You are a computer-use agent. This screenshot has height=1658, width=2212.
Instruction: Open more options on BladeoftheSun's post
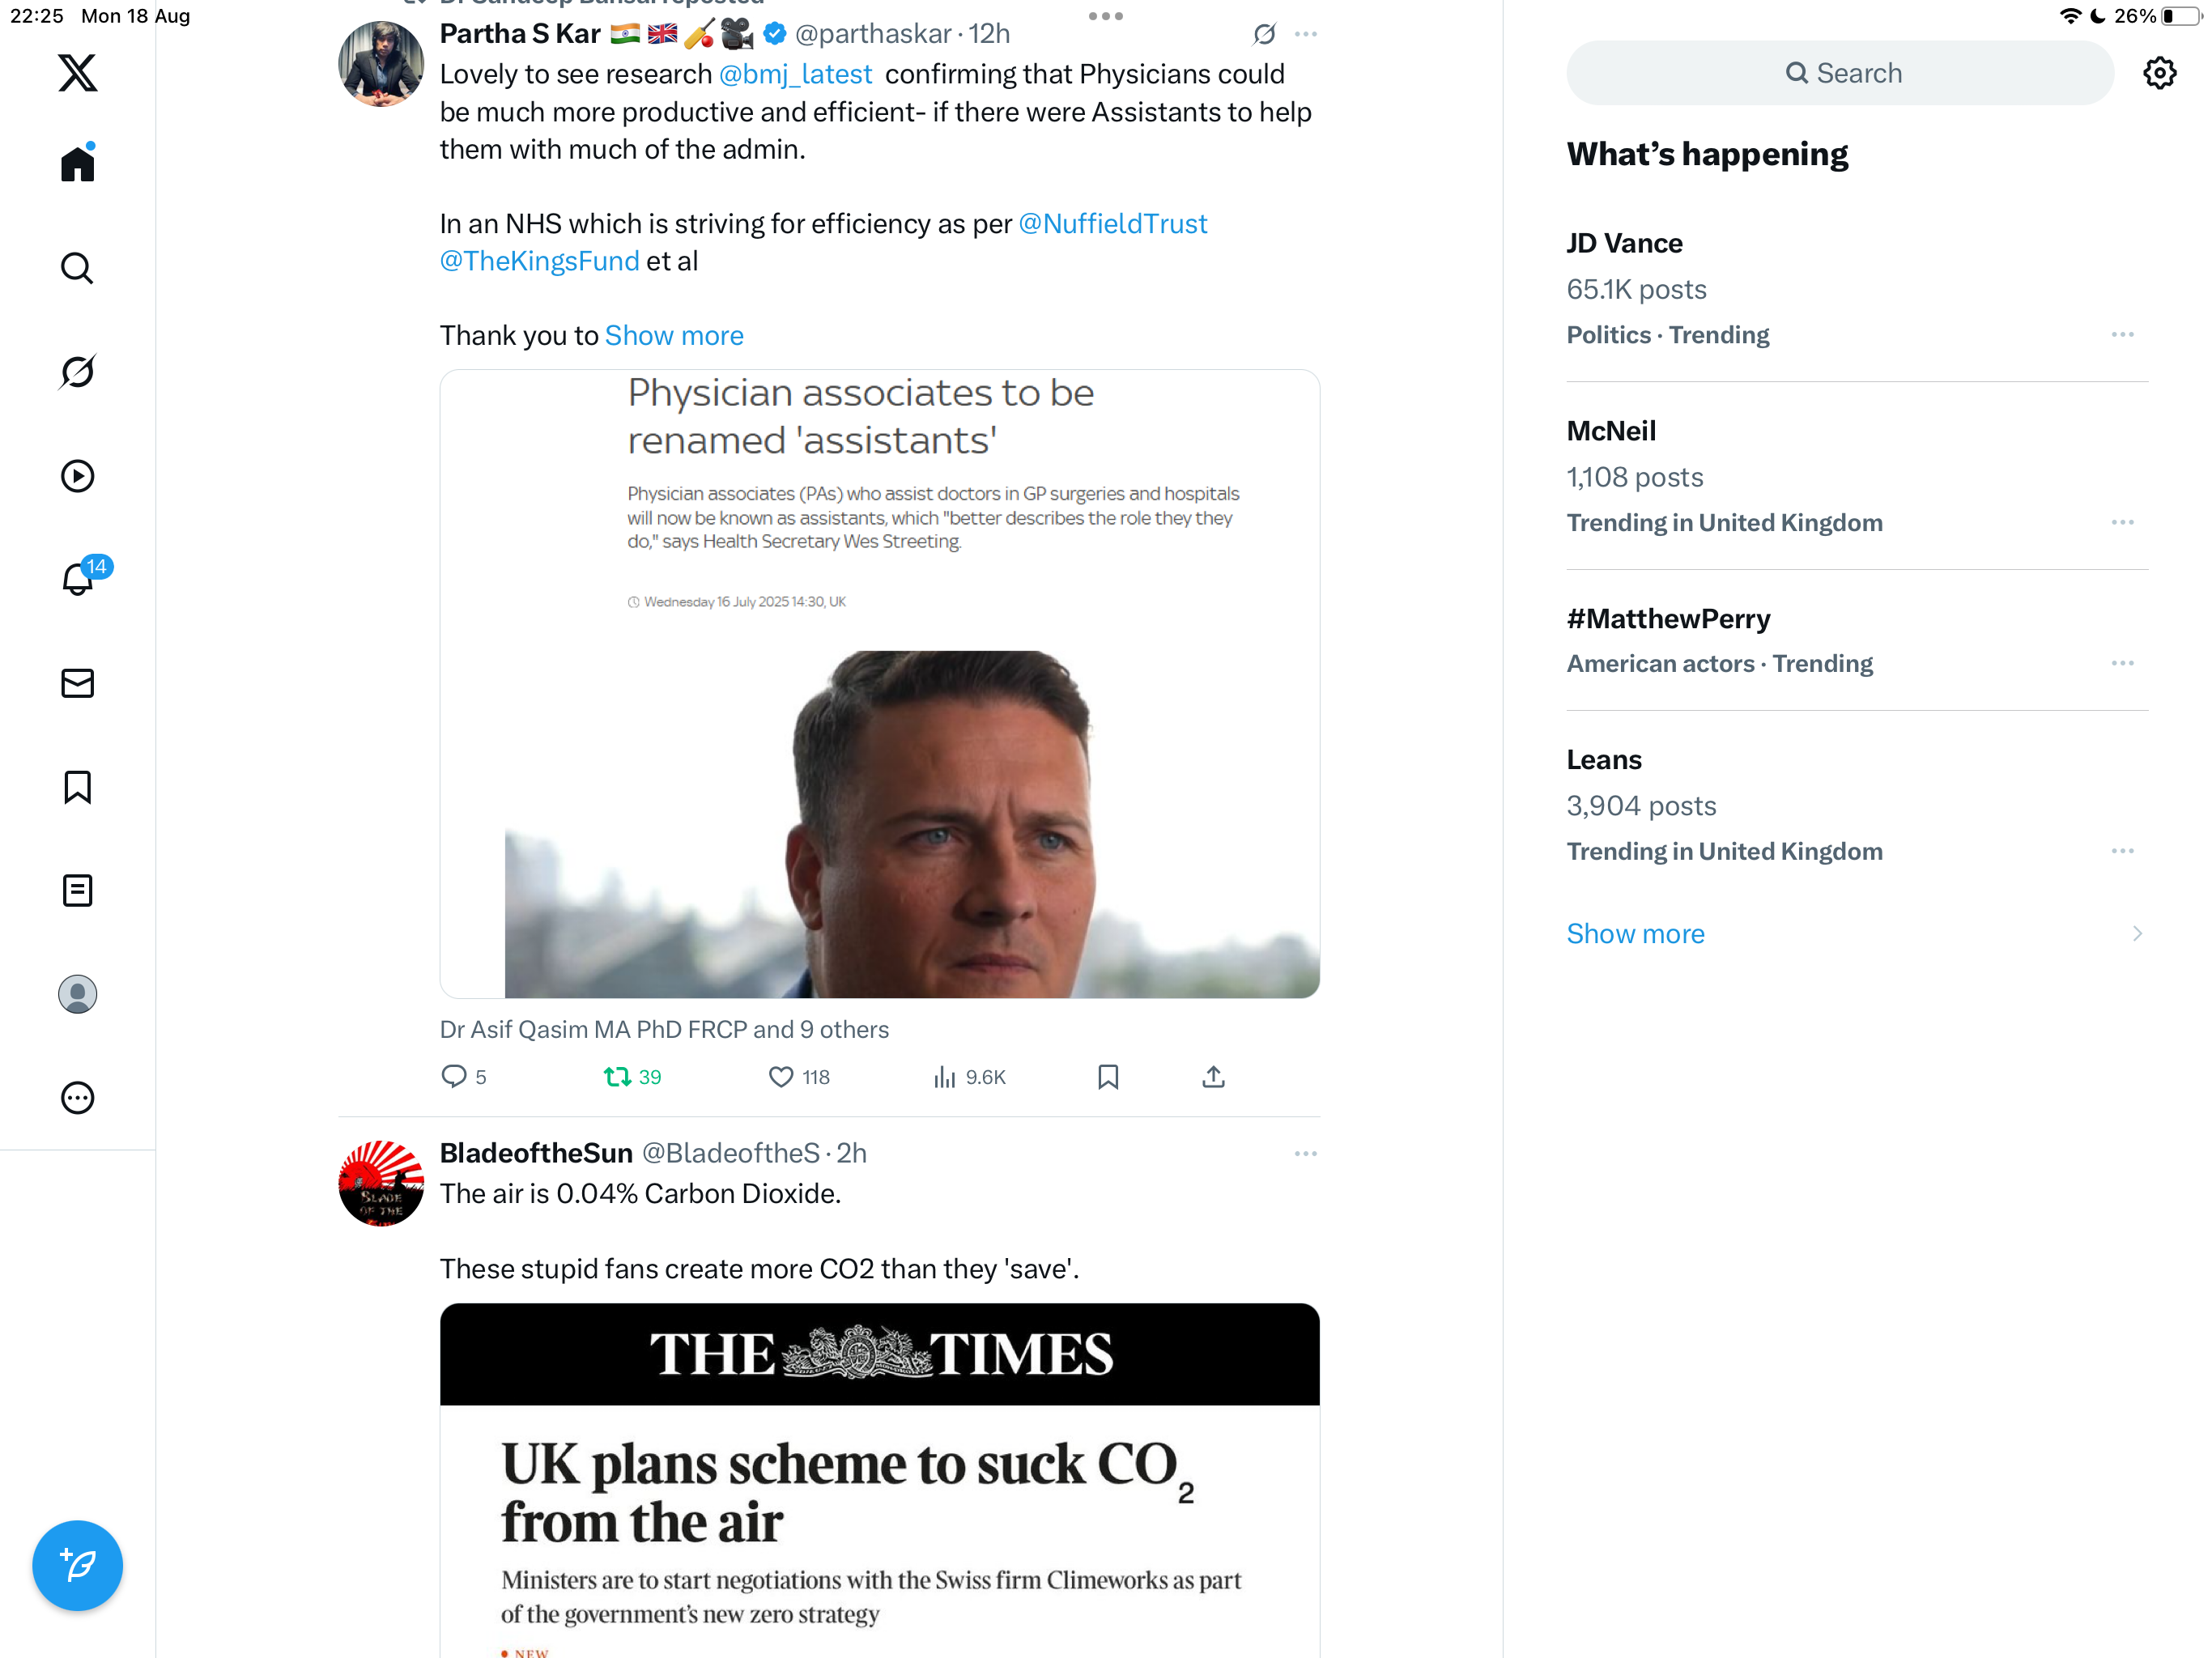point(1305,1154)
